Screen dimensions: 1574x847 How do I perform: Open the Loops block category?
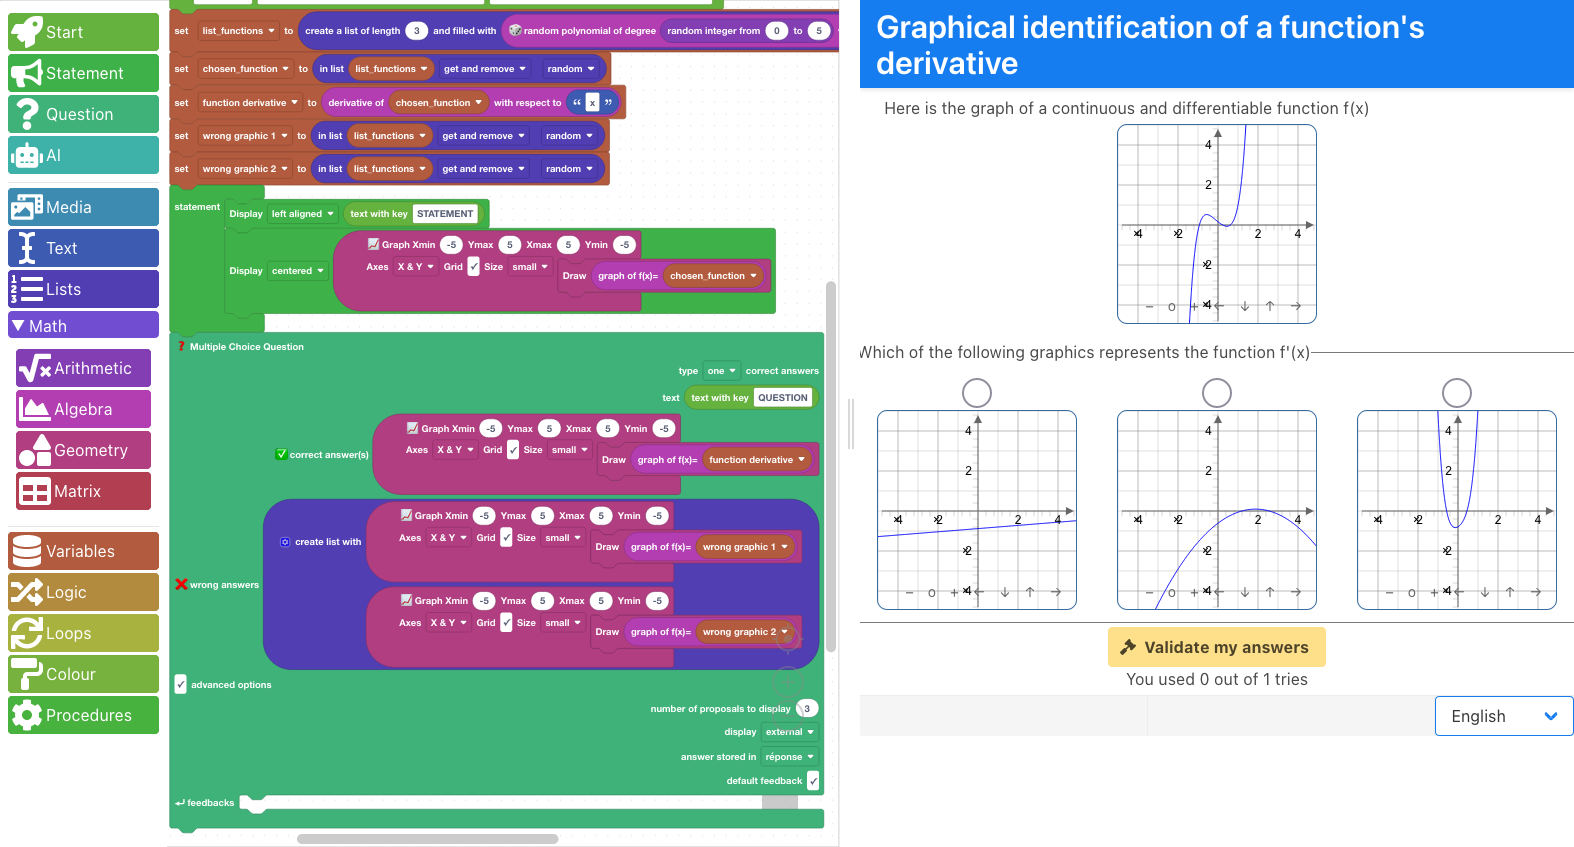pos(84,633)
